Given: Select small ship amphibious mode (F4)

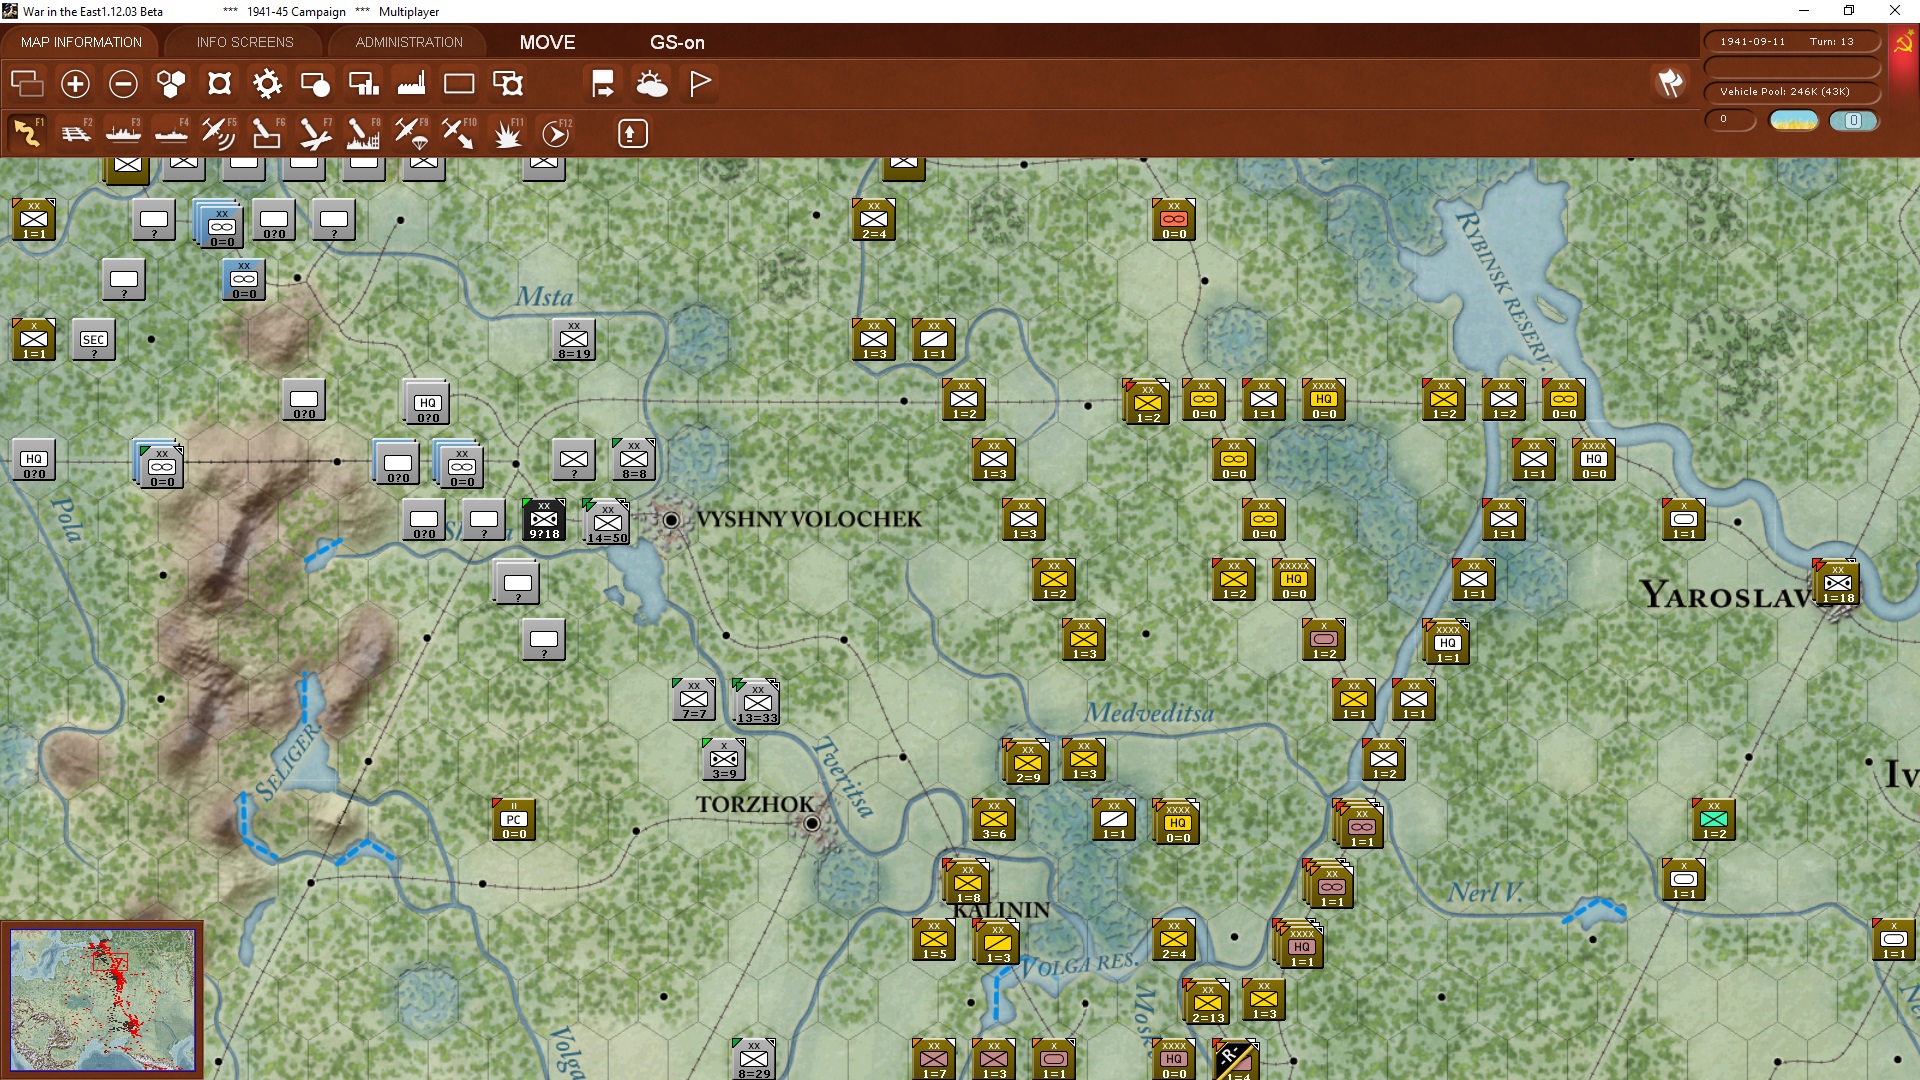Looking at the screenshot, I should (x=171, y=133).
